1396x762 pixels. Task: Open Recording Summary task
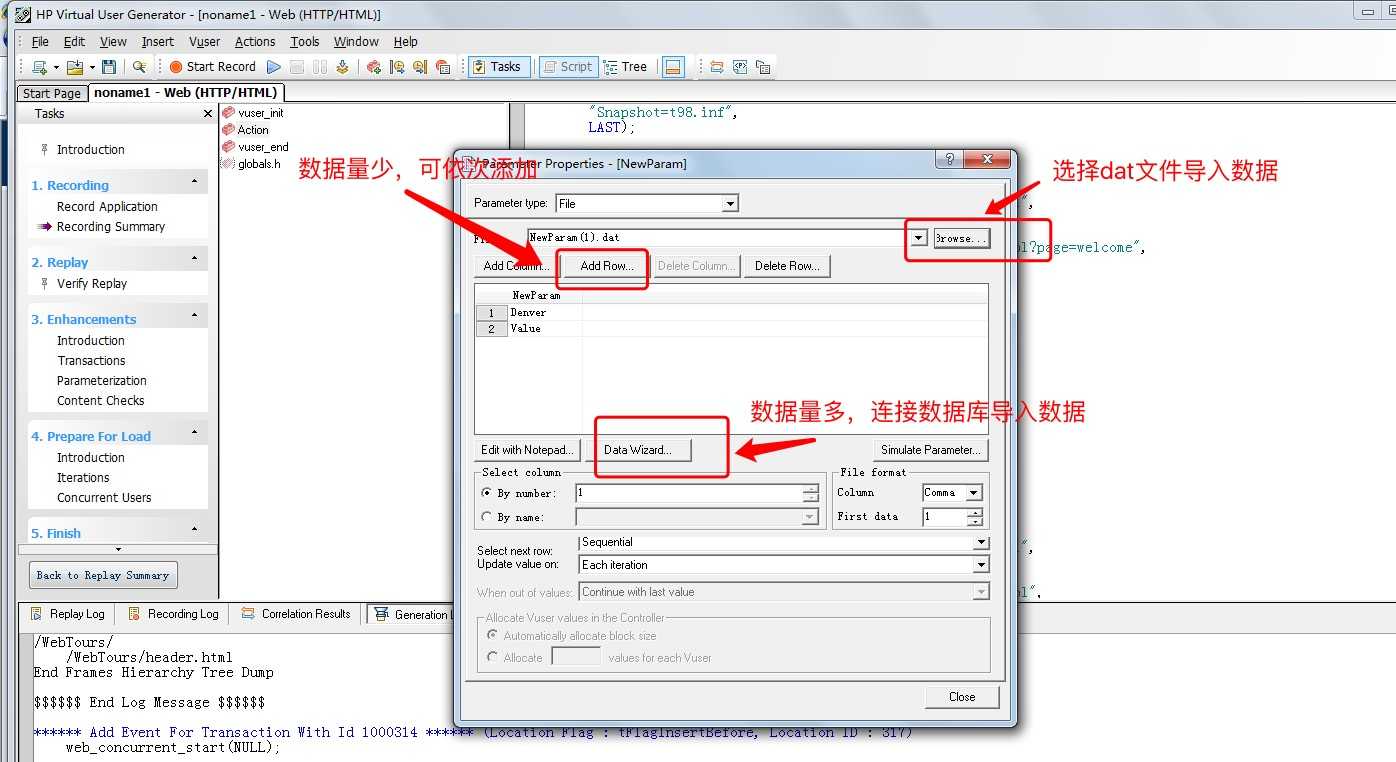(x=111, y=227)
